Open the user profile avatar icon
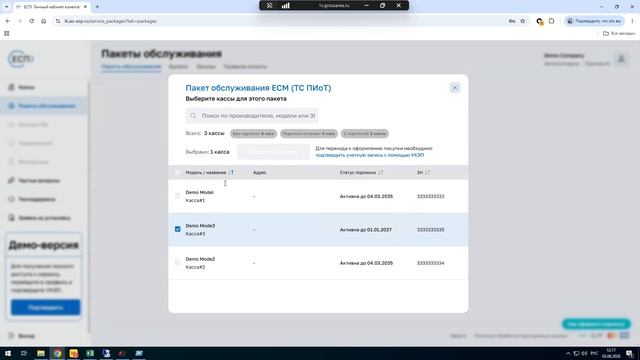This screenshot has height=360, width=640. pyautogui.click(x=621, y=59)
